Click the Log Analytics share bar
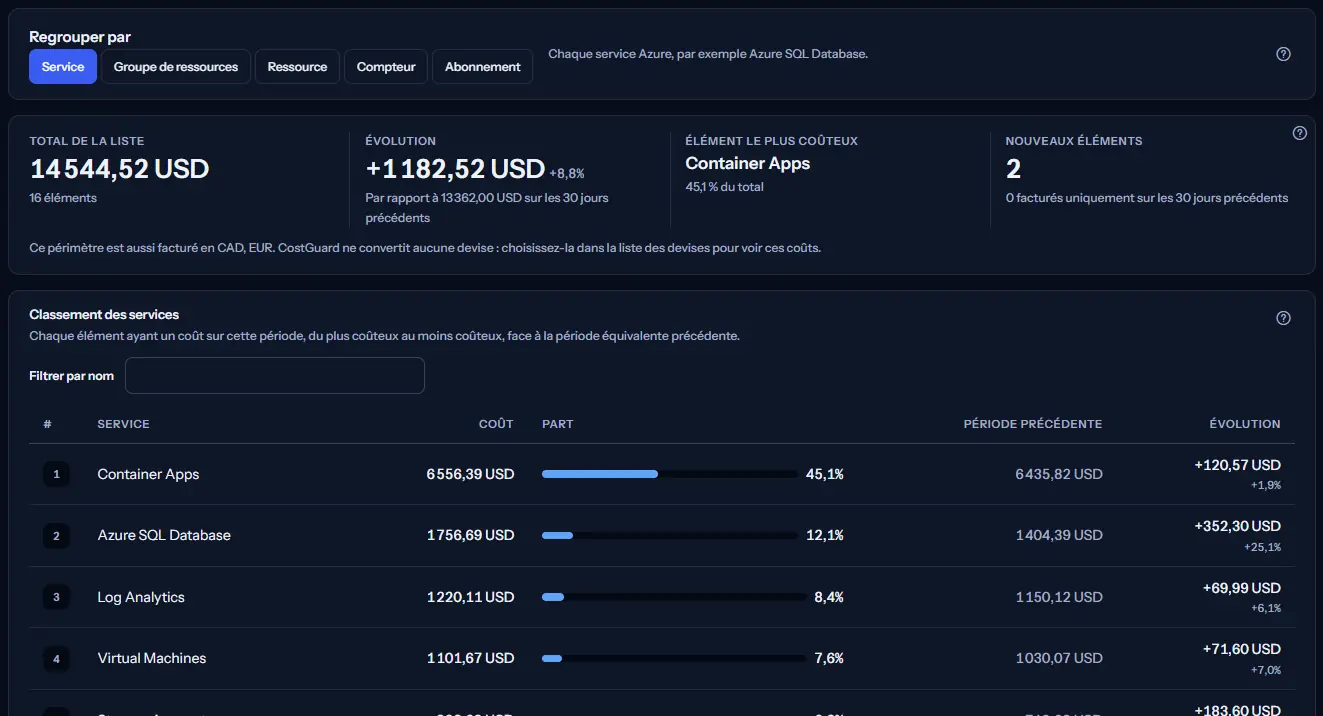This screenshot has height=716, width=1323. (x=674, y=597)
